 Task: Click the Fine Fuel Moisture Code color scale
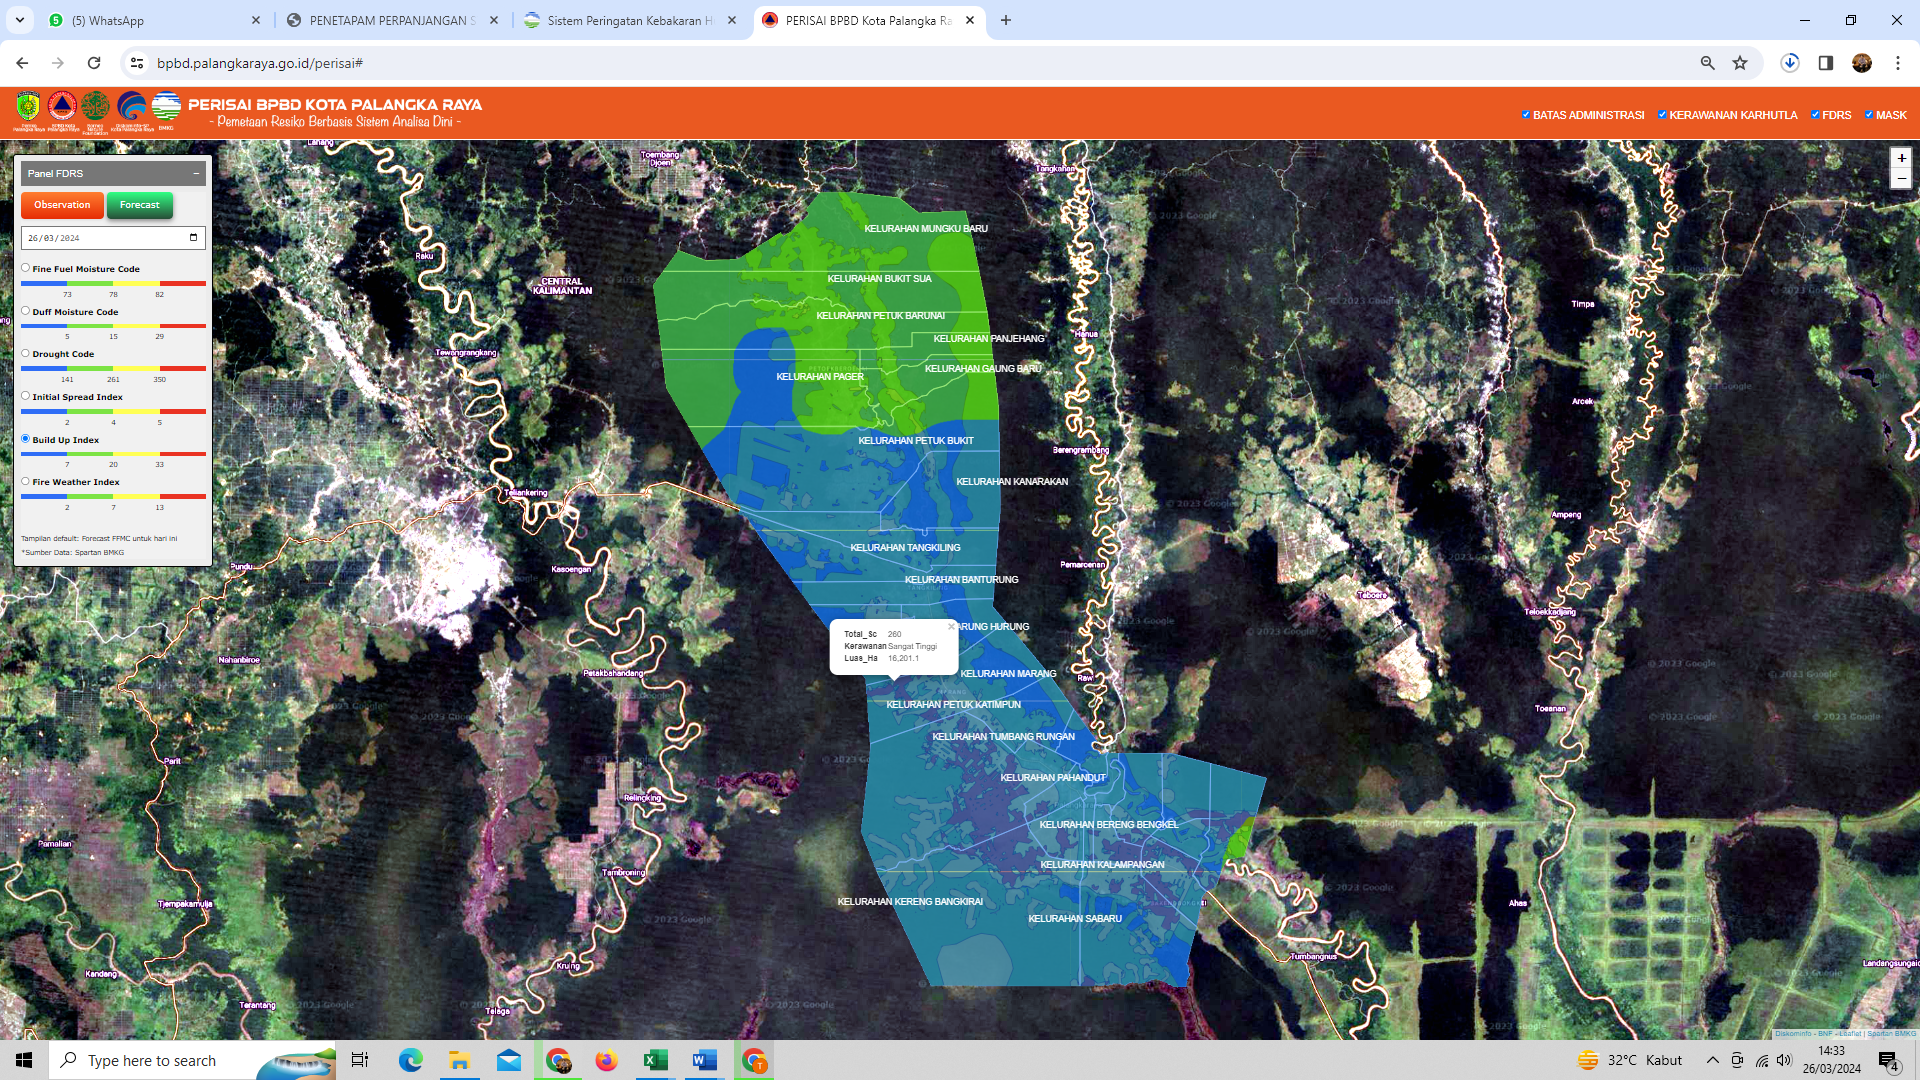coord(113,283)
